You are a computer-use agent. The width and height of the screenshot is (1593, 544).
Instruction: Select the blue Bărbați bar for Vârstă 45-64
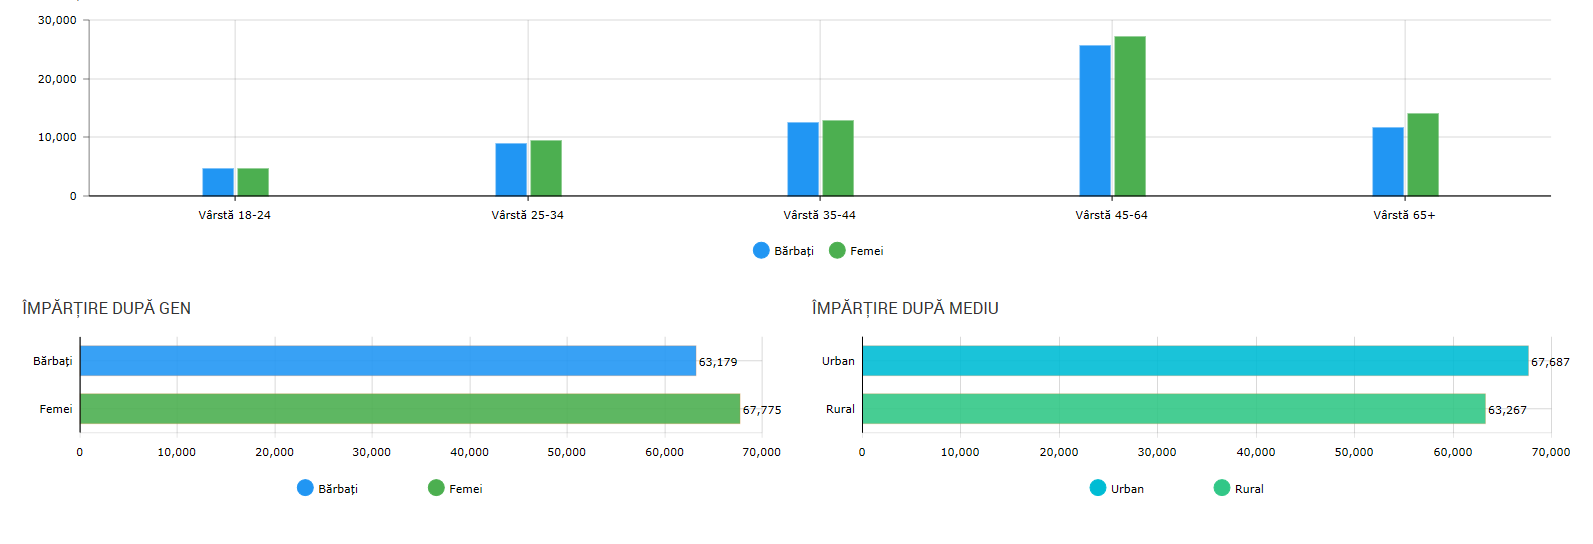1095,121
